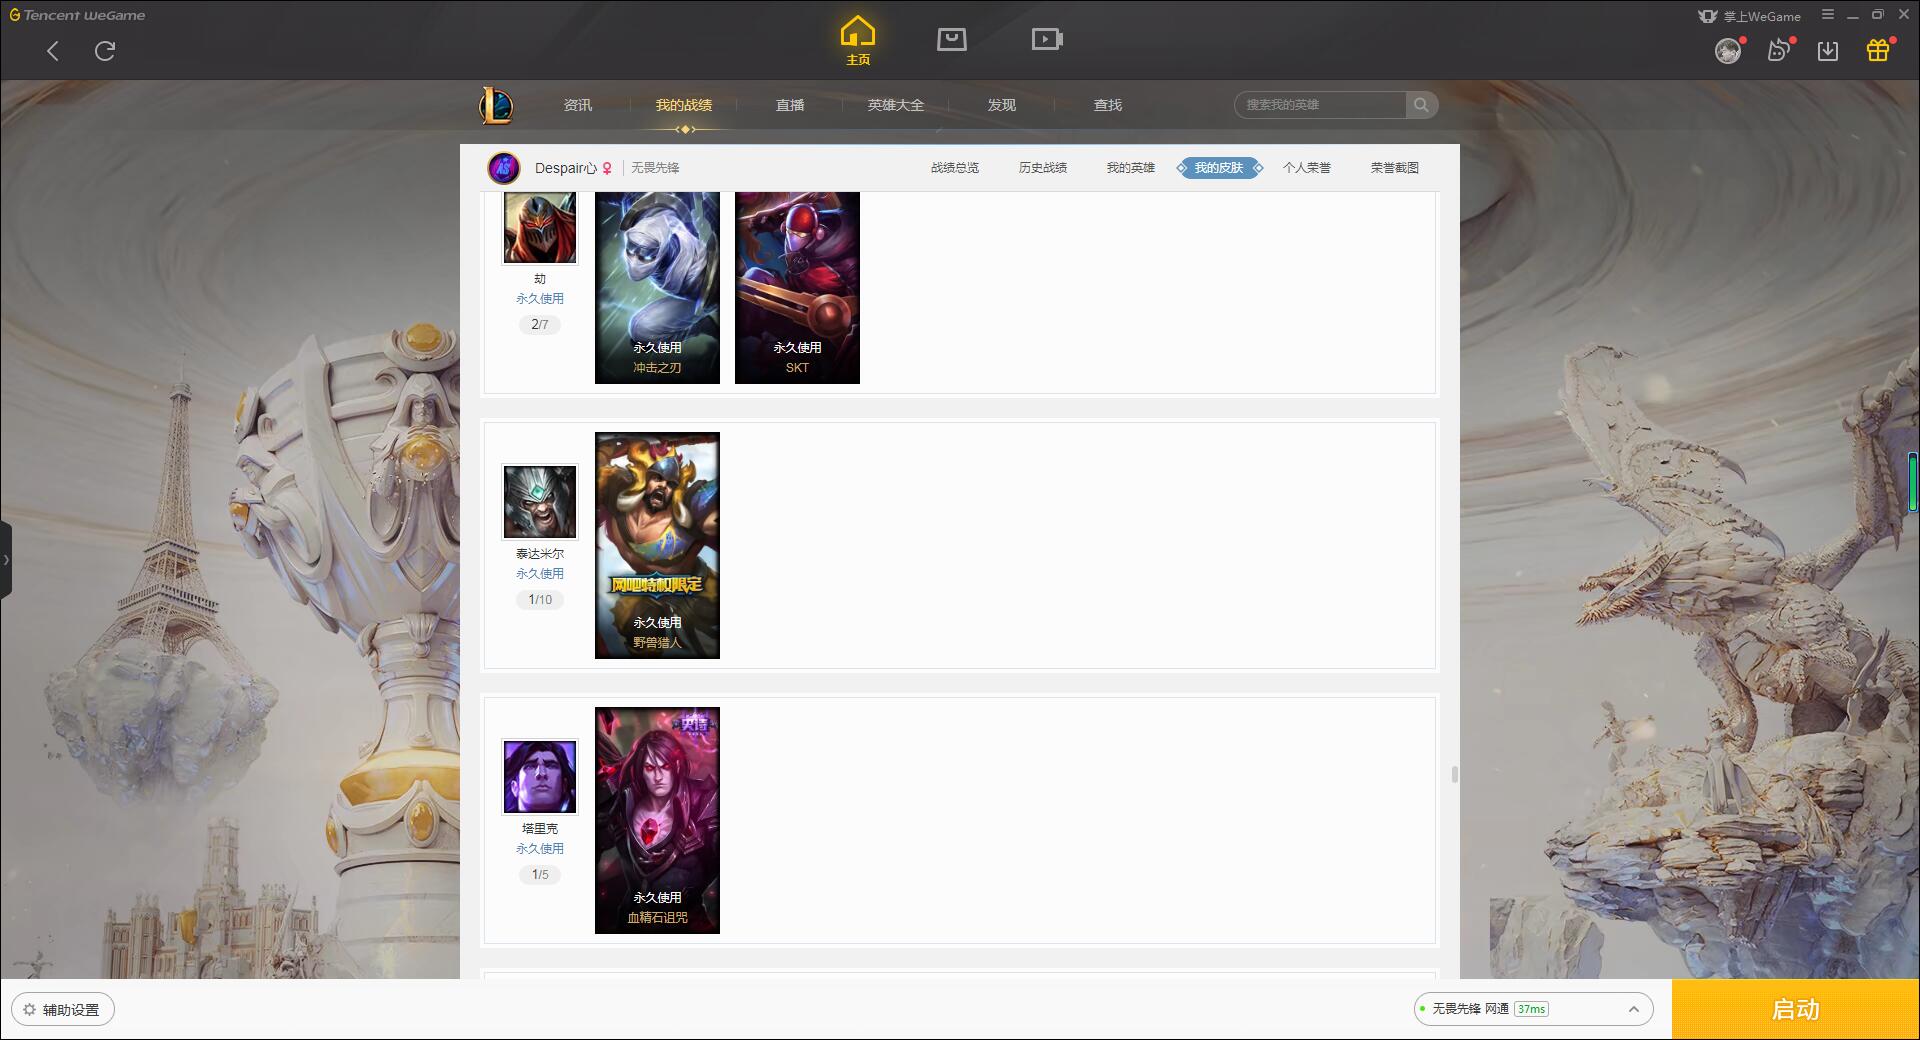Screen dimensions: 1920x1040
Task: Click the 塔里克 champion portrait
Action: click(x=540, y=777)
